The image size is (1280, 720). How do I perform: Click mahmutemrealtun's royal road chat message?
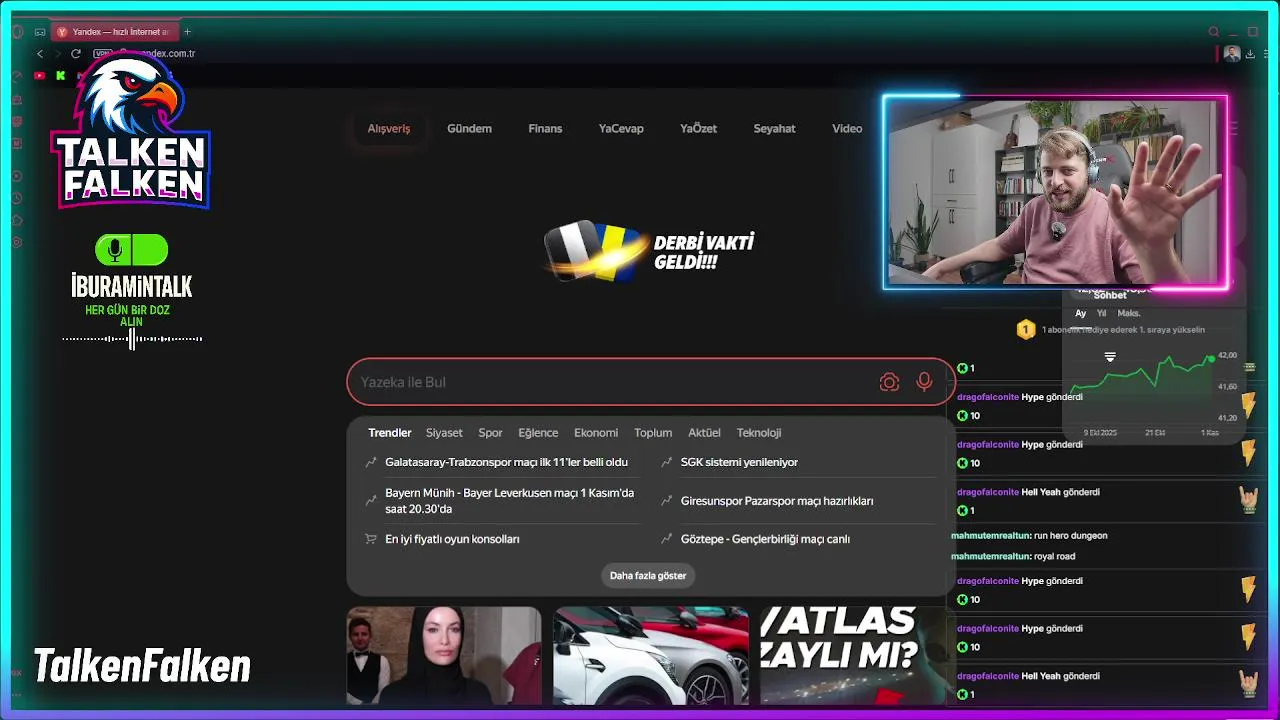tap(1013, 556)
